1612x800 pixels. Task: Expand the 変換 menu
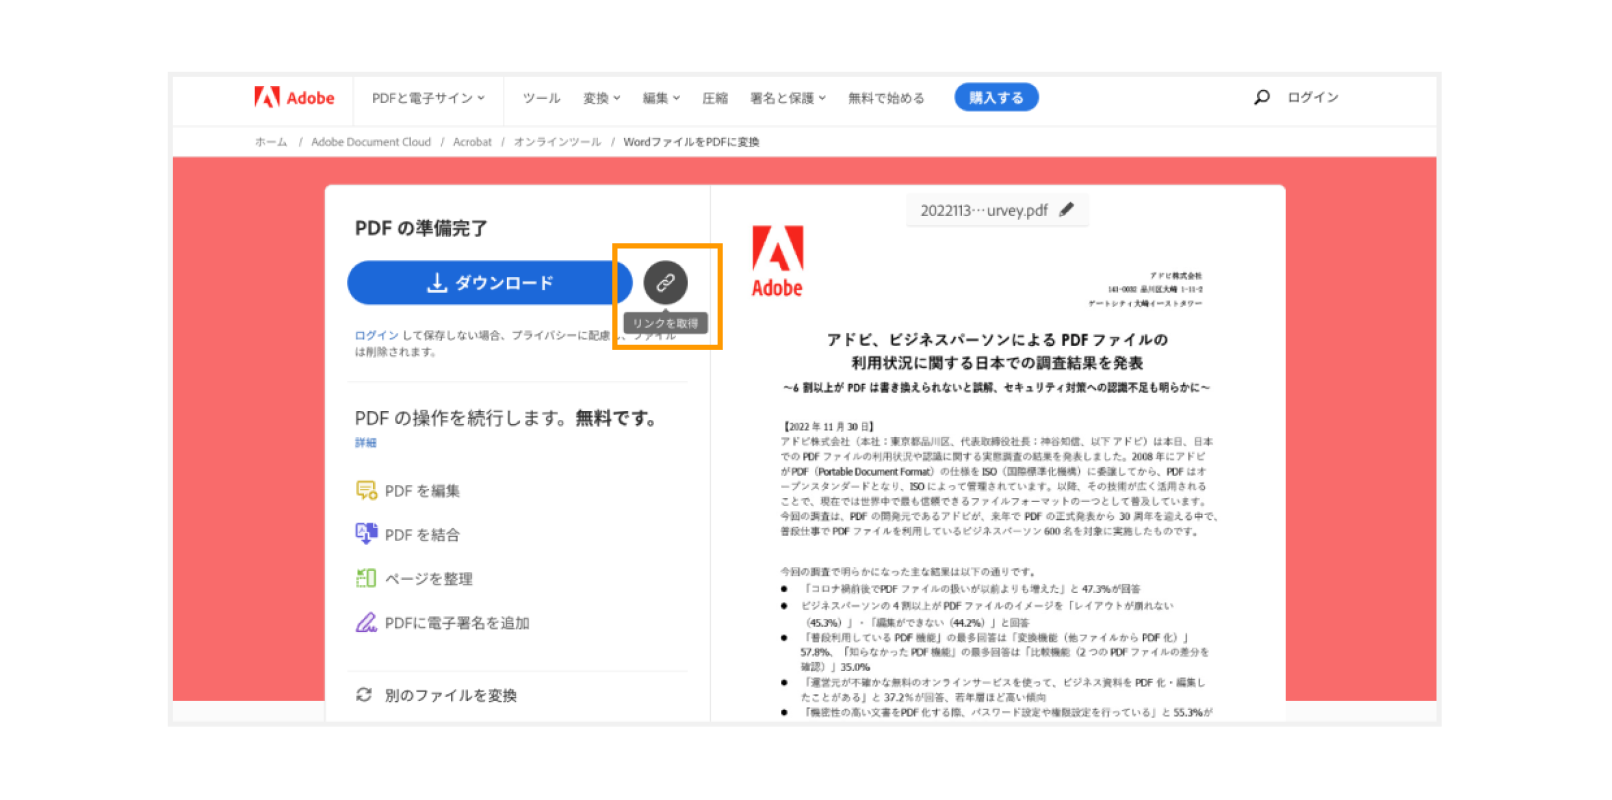(602, 98)
